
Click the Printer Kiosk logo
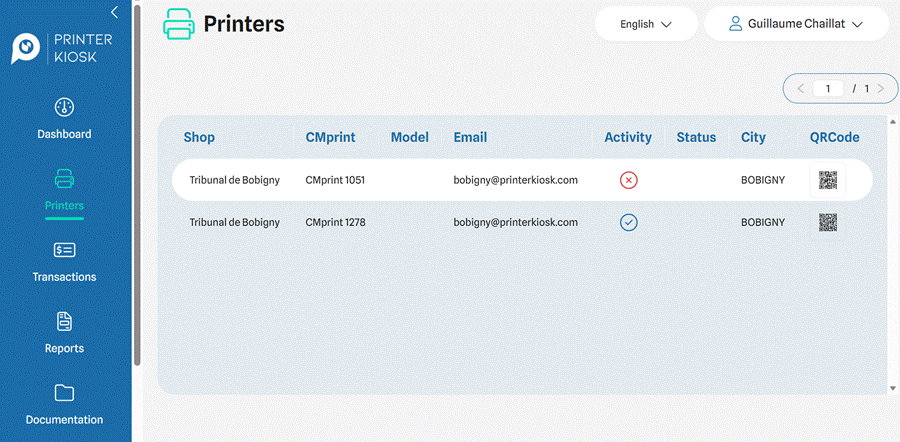62,48
